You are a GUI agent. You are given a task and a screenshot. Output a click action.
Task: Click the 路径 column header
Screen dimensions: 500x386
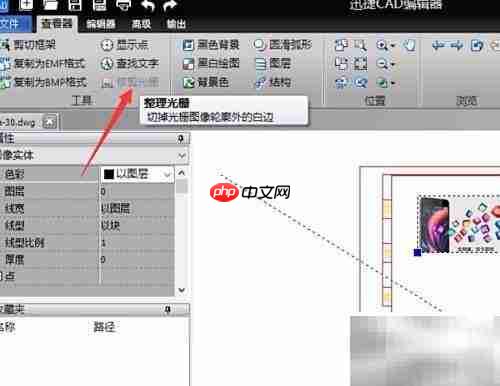click(104, 327)
